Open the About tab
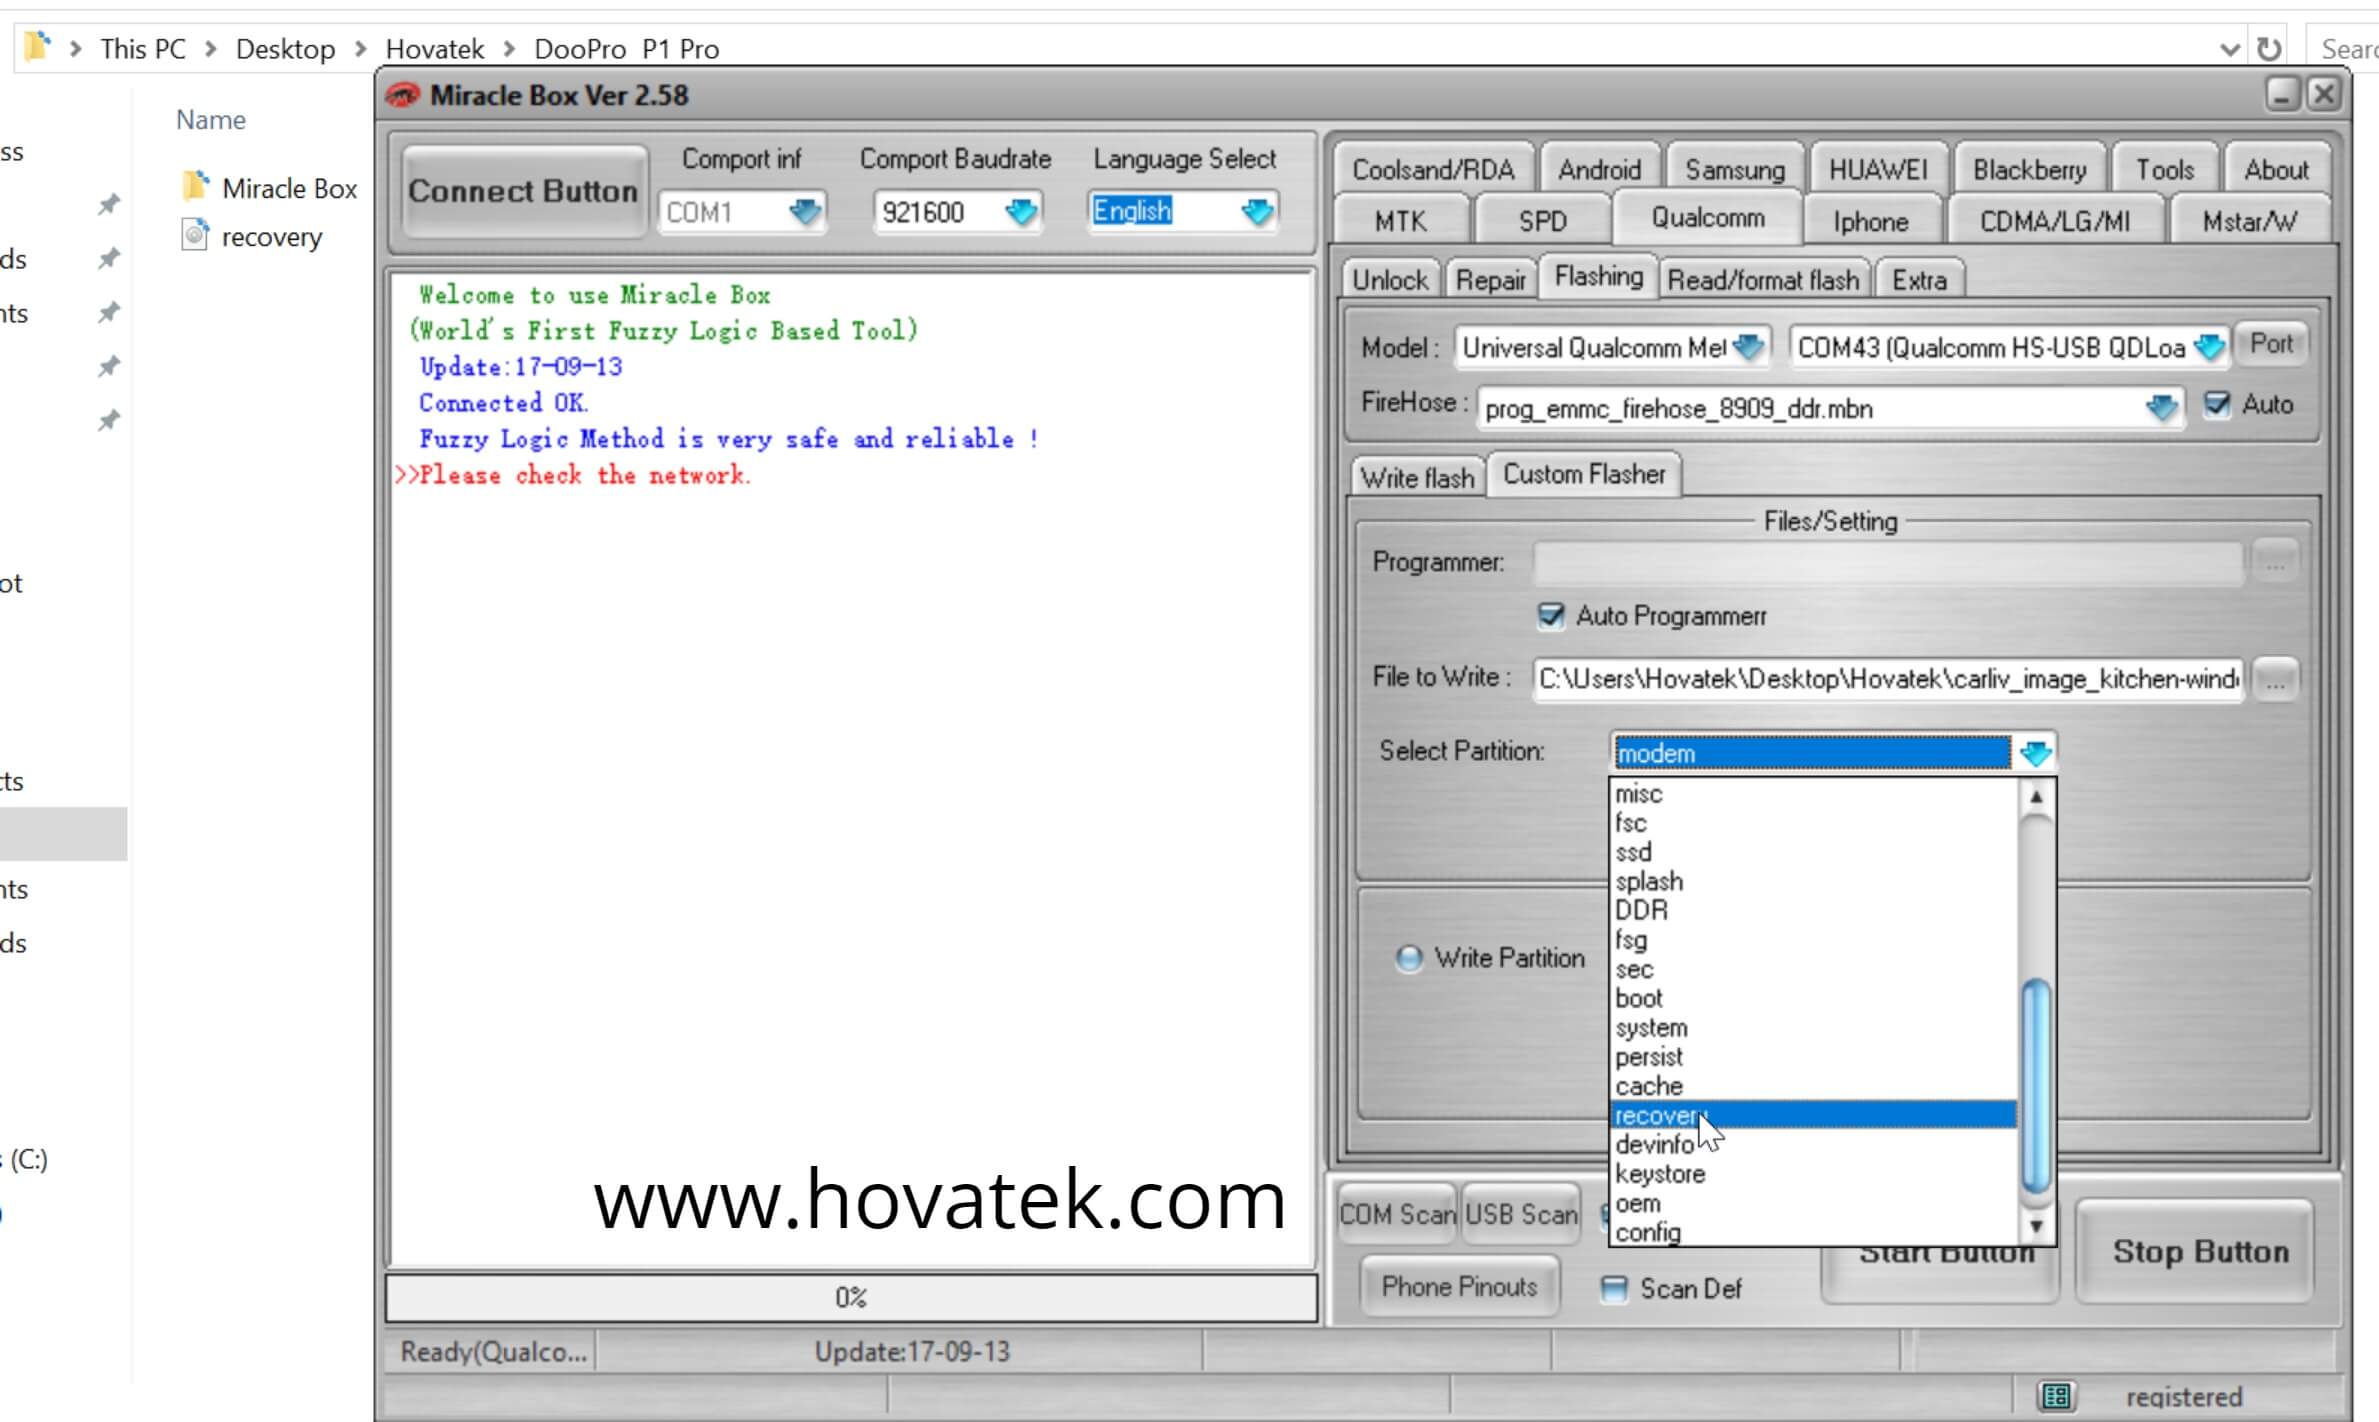 2276,169
